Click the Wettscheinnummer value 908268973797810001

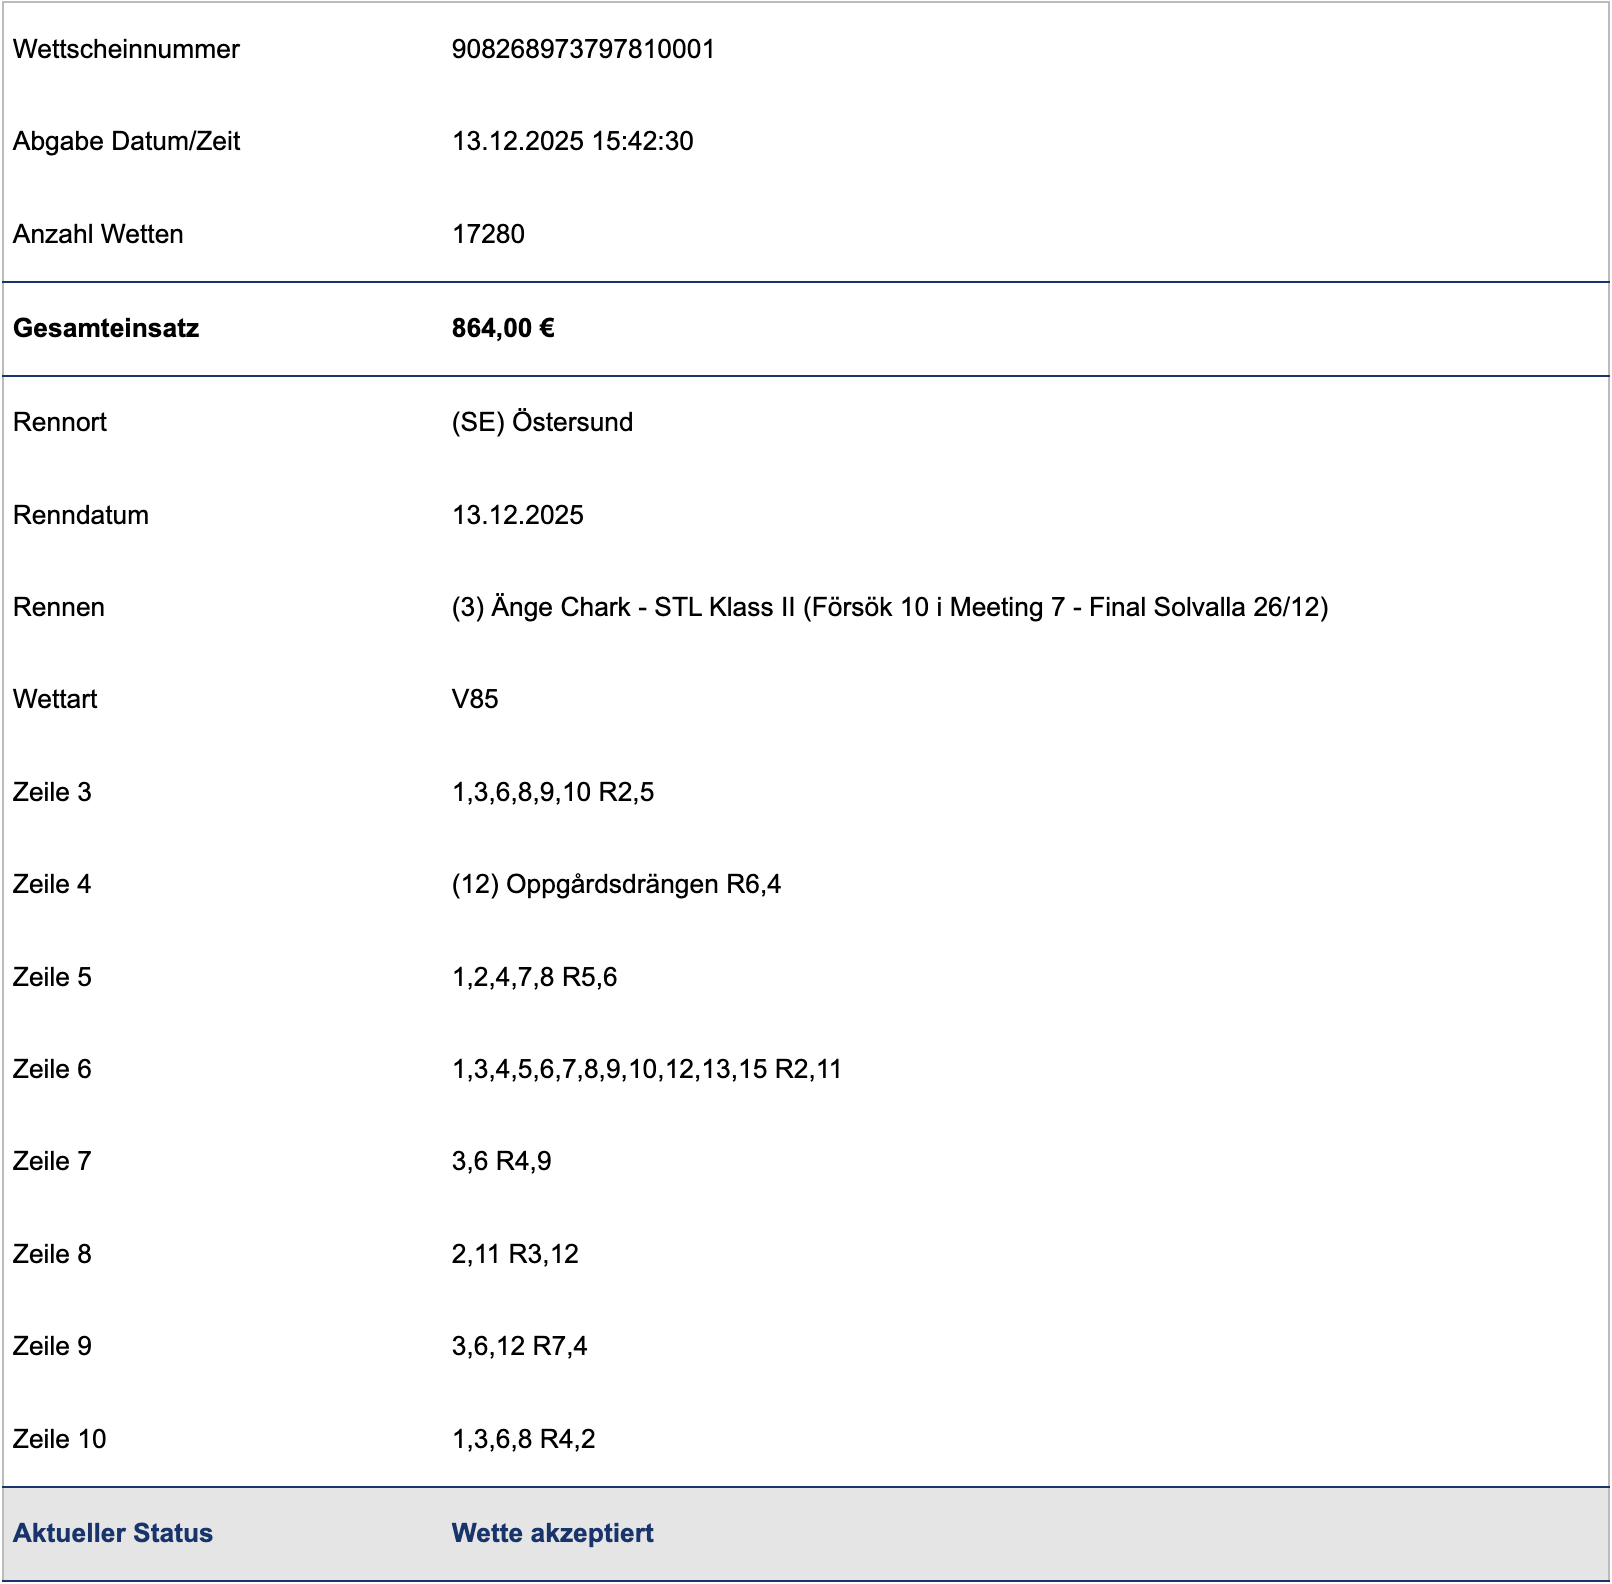tap(583, 49)
